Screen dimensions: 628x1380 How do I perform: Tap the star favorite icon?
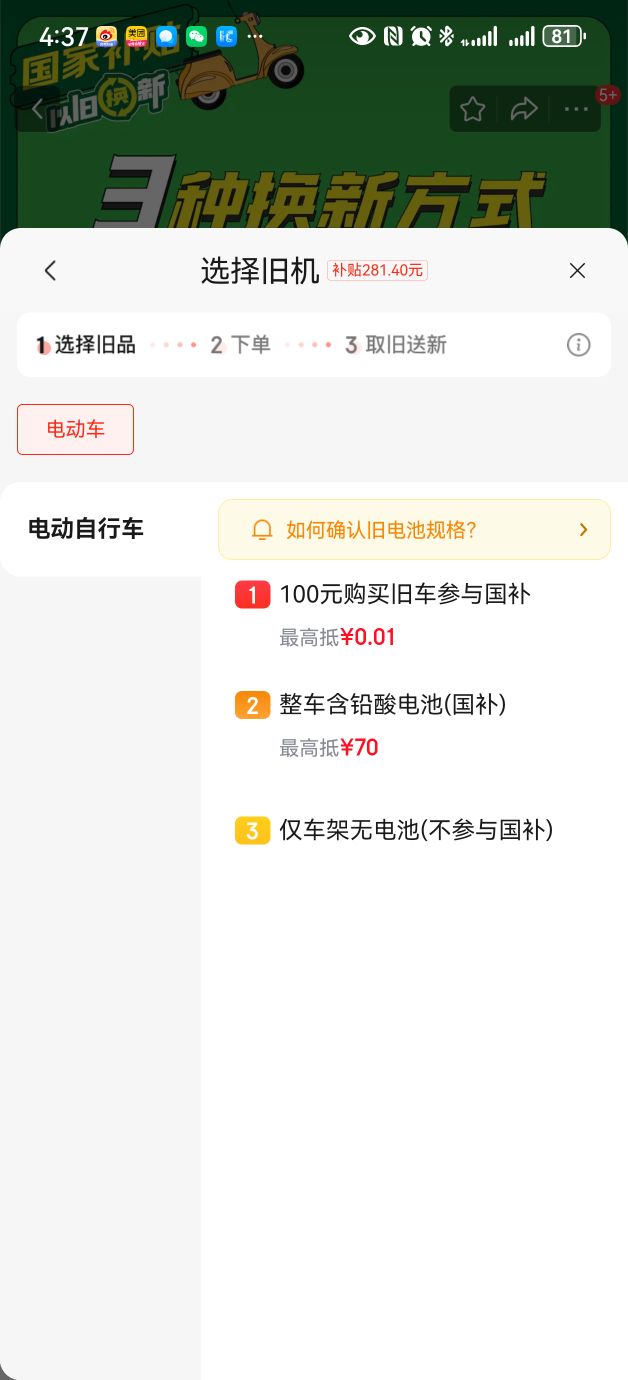473,109
